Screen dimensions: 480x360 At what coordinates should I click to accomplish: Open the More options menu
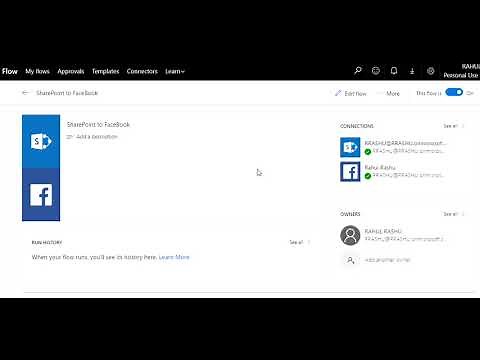coord(388,93)
